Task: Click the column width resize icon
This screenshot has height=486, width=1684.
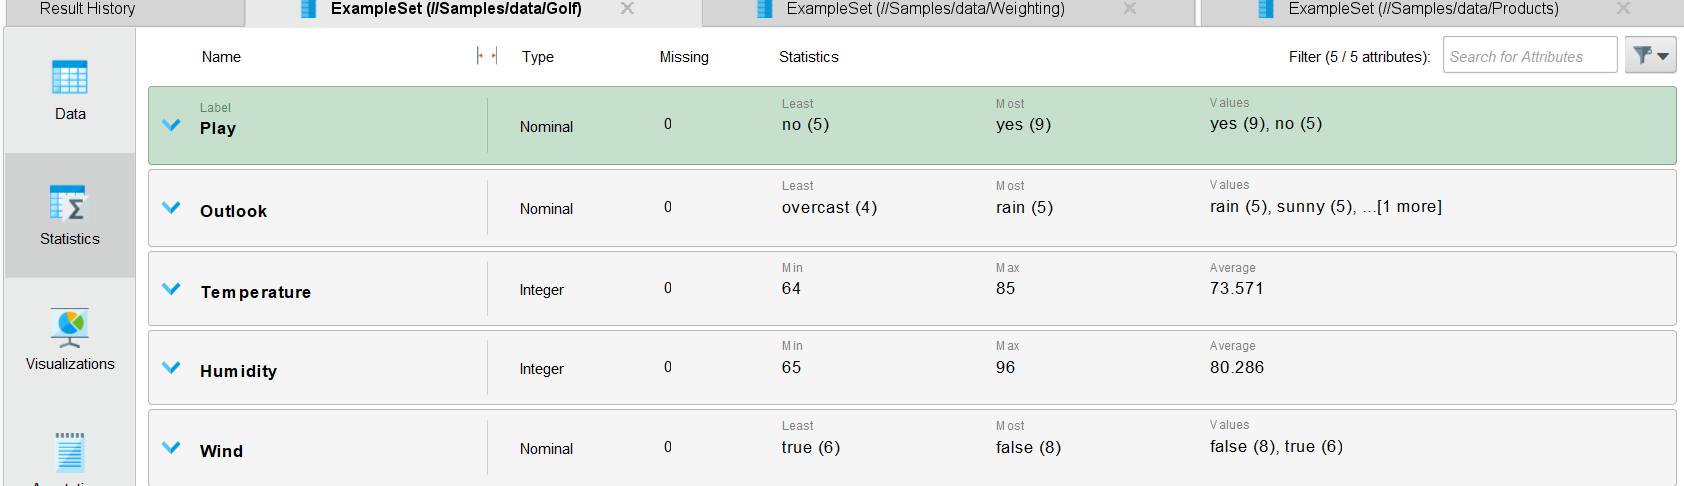Action: click(x=487, y=56)
